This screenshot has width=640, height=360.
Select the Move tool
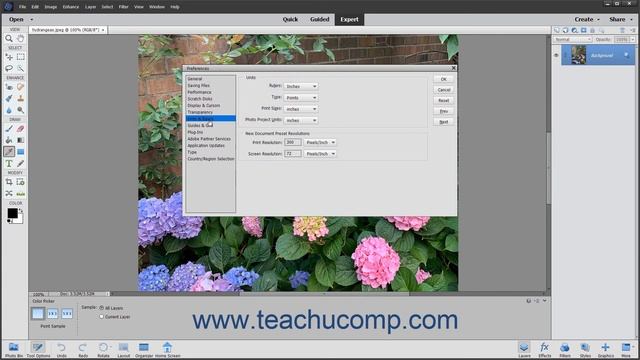[9, 57]
